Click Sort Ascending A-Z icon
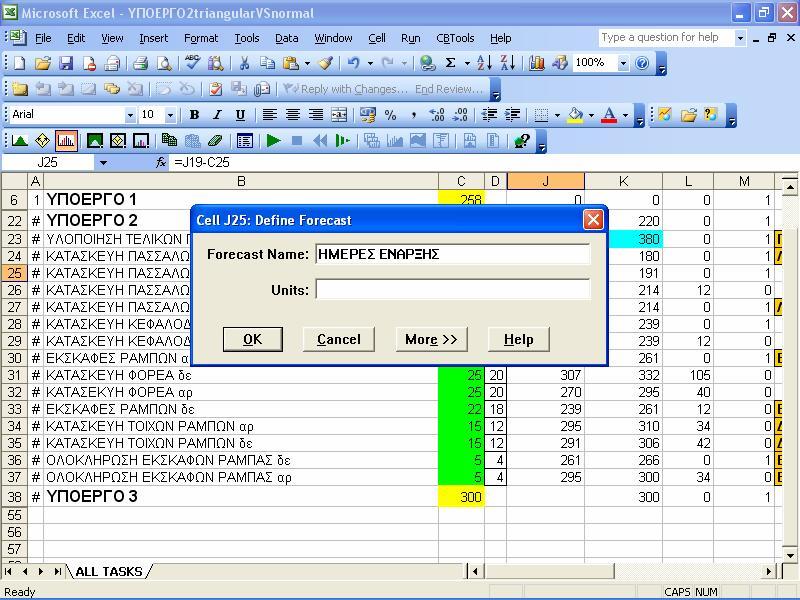Screen dimensions: 800x600 point(484,63)
